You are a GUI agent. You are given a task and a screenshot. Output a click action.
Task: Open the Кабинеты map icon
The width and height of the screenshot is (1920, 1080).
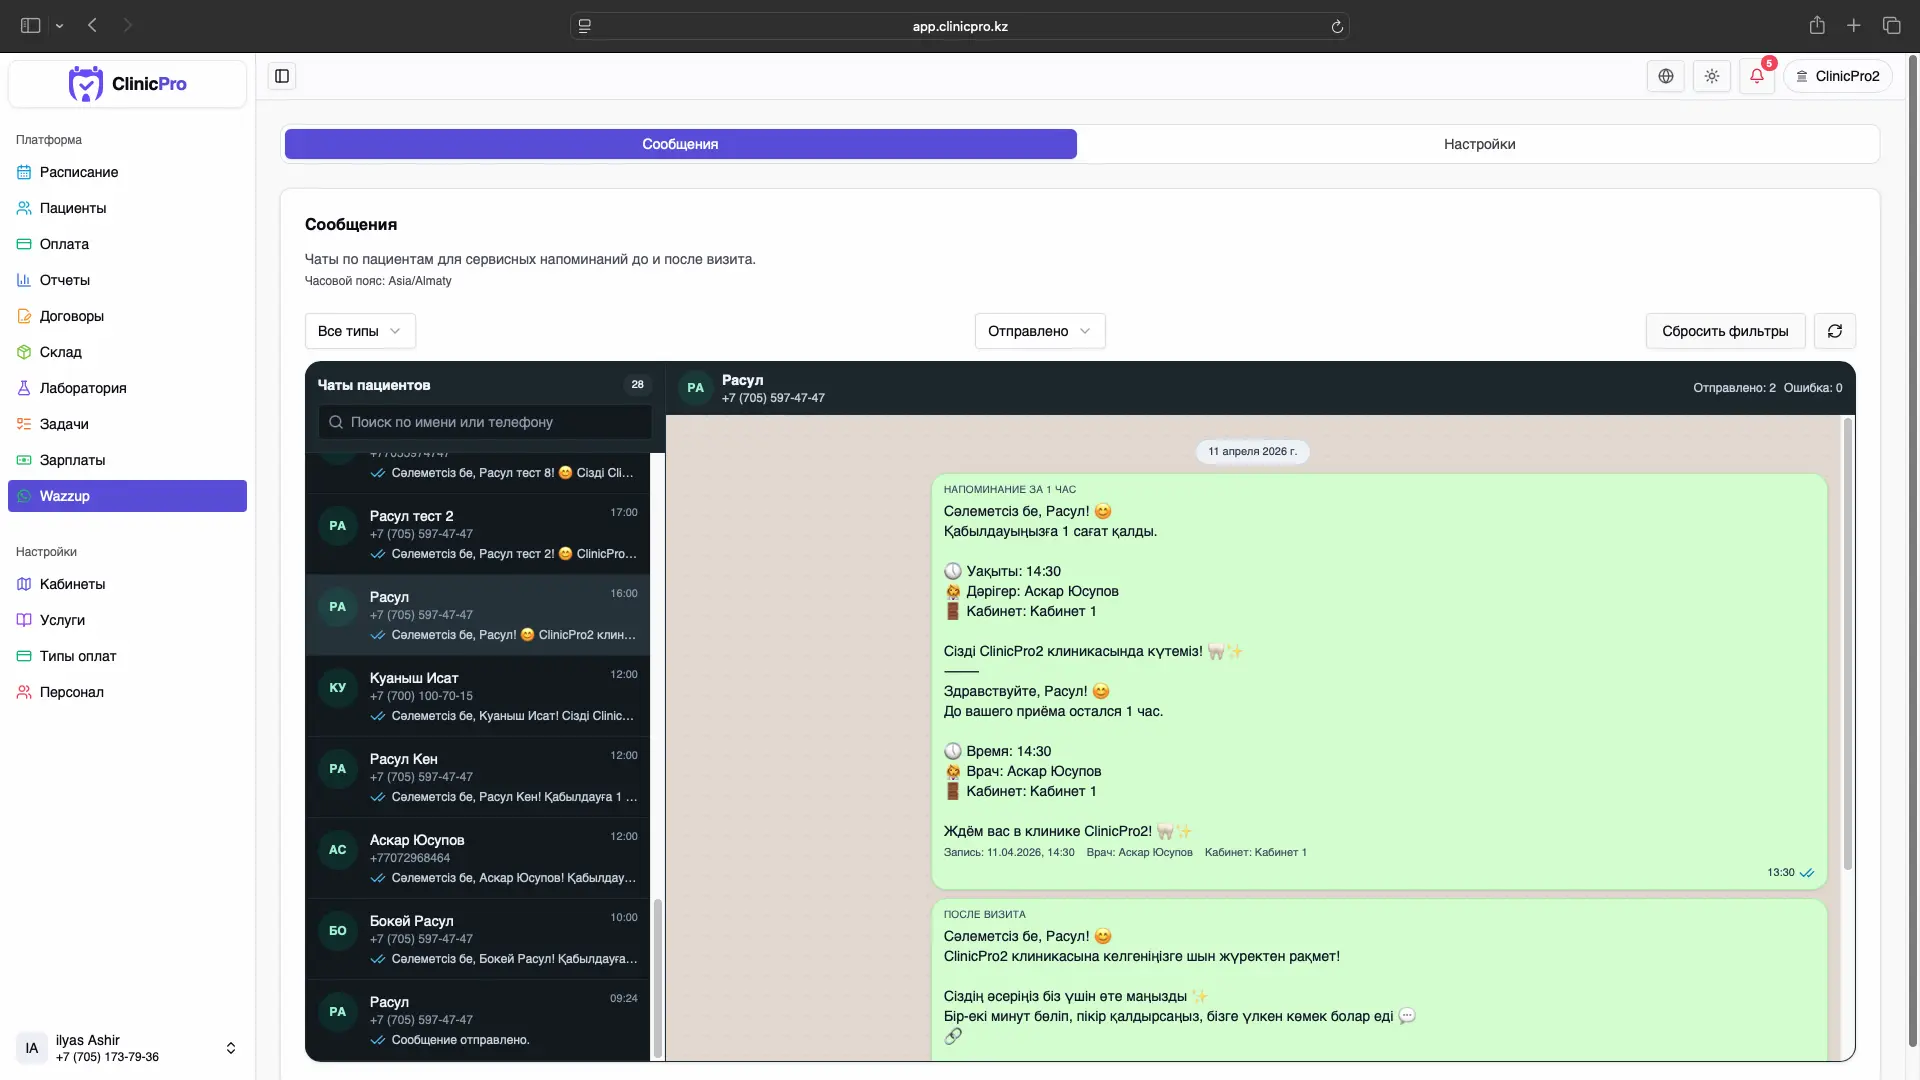click(24, 584)
